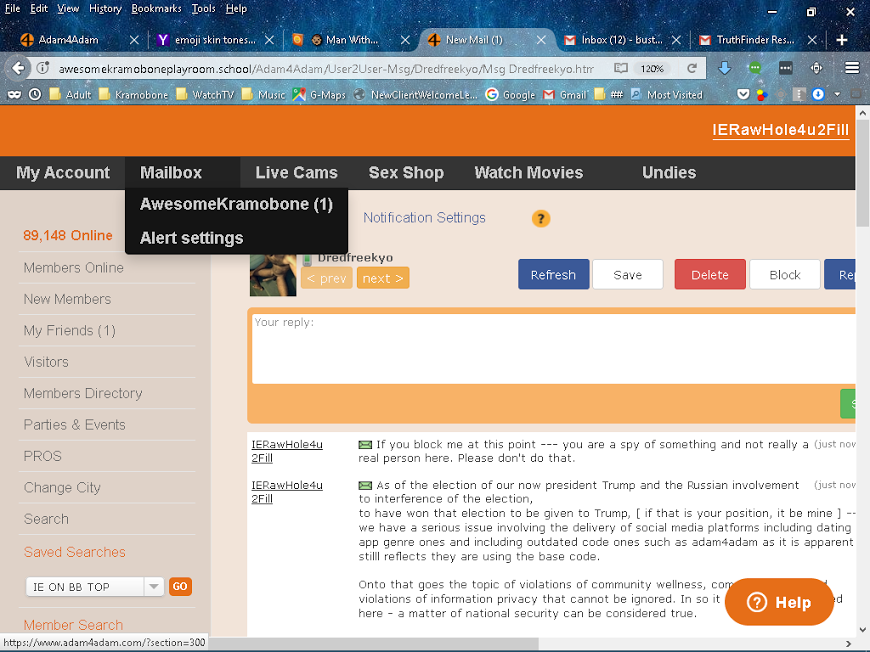Click the crosshair target toolbar icon
870x652 pixels.
tap(816, 68)
